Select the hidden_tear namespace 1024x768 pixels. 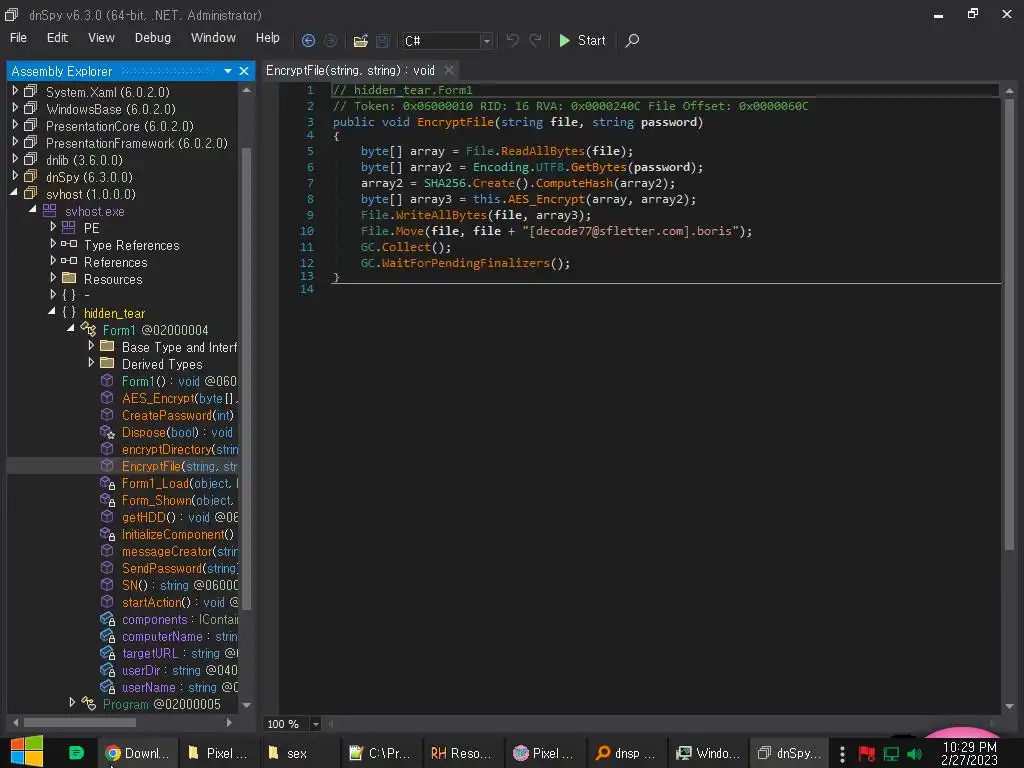coord(114,313)
